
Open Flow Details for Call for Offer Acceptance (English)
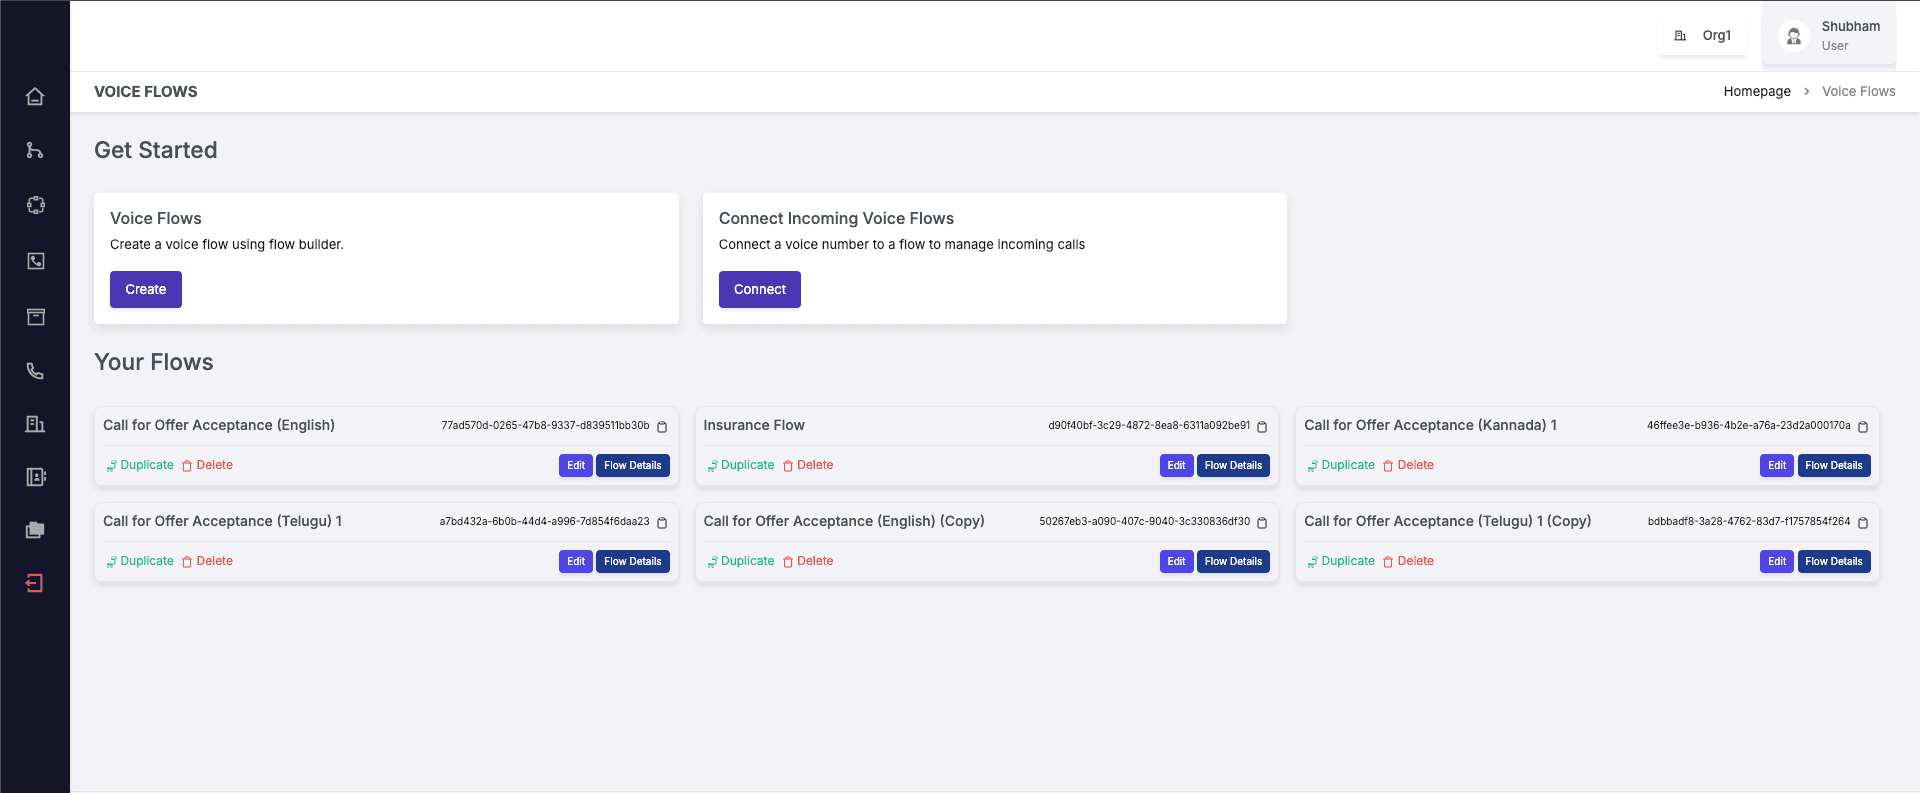pos(632,466)
